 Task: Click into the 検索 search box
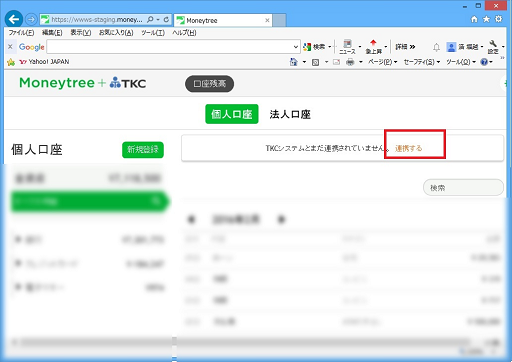[463, 188]
